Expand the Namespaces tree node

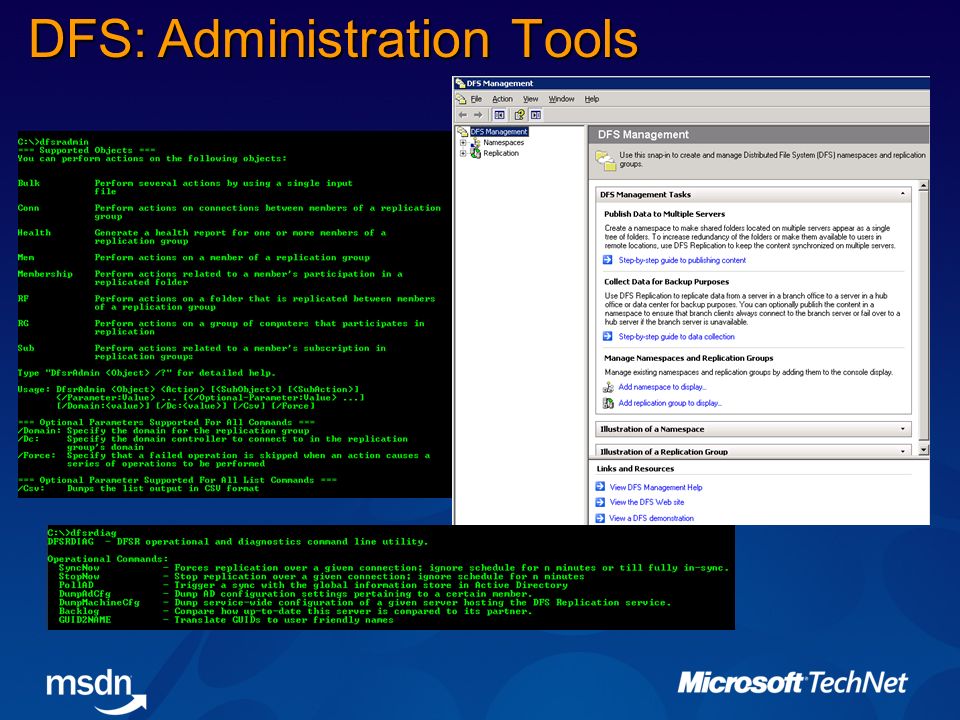[463, 143]
